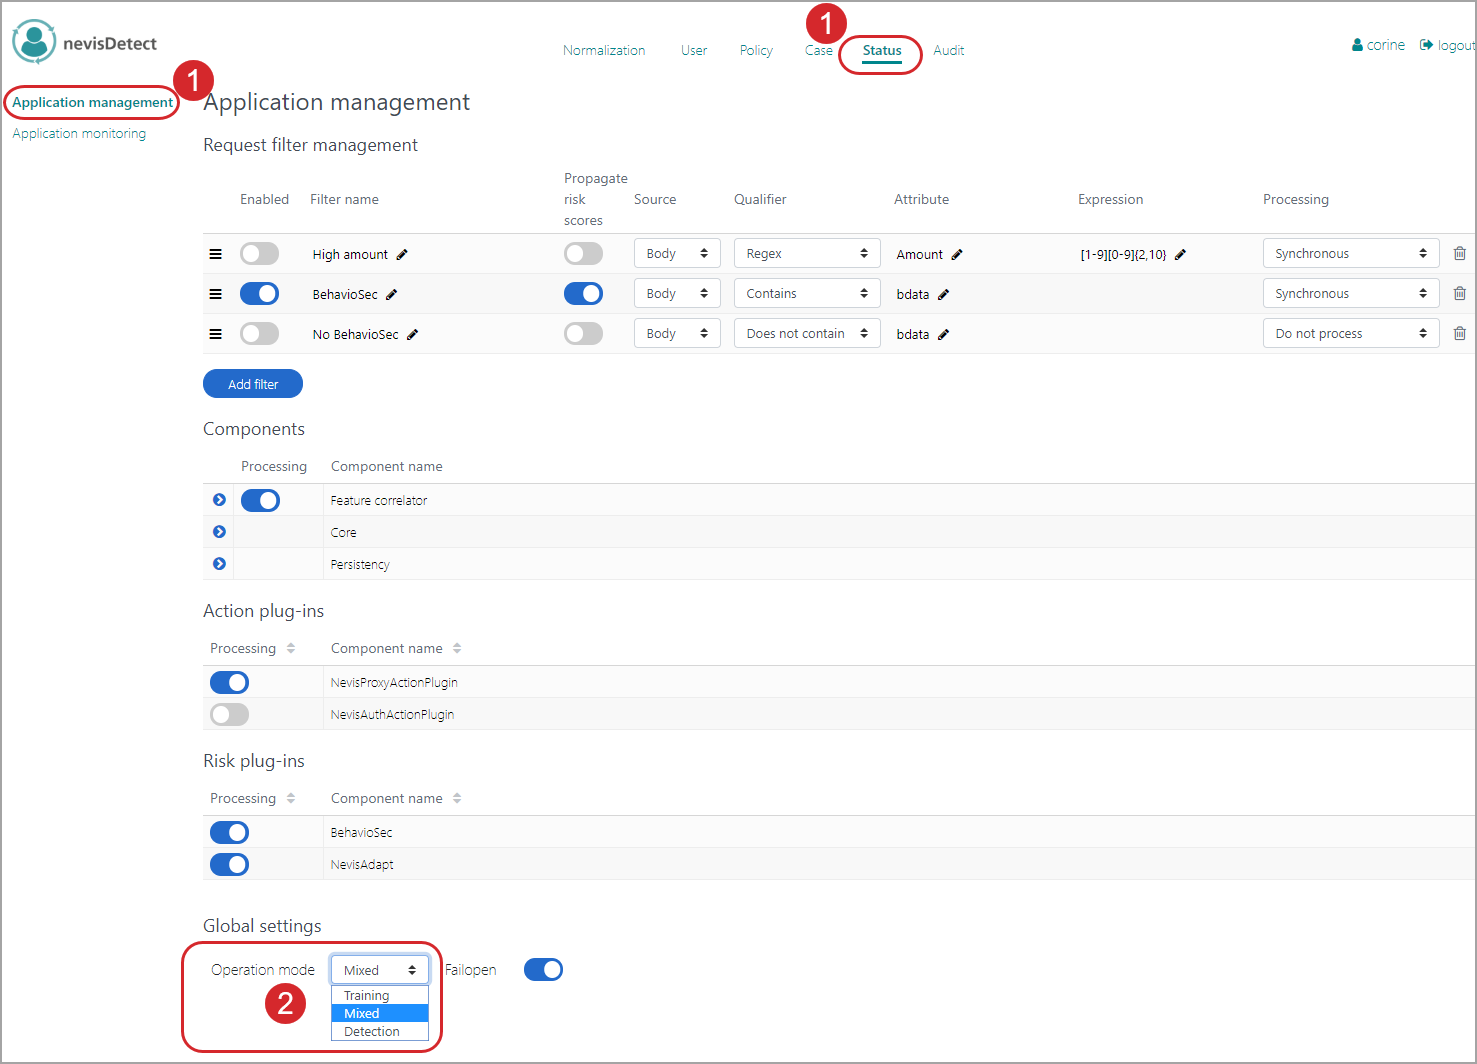
Task: Edit the regex expression [1-9][0-9]{2,10}
Action: coord(1180,255)
